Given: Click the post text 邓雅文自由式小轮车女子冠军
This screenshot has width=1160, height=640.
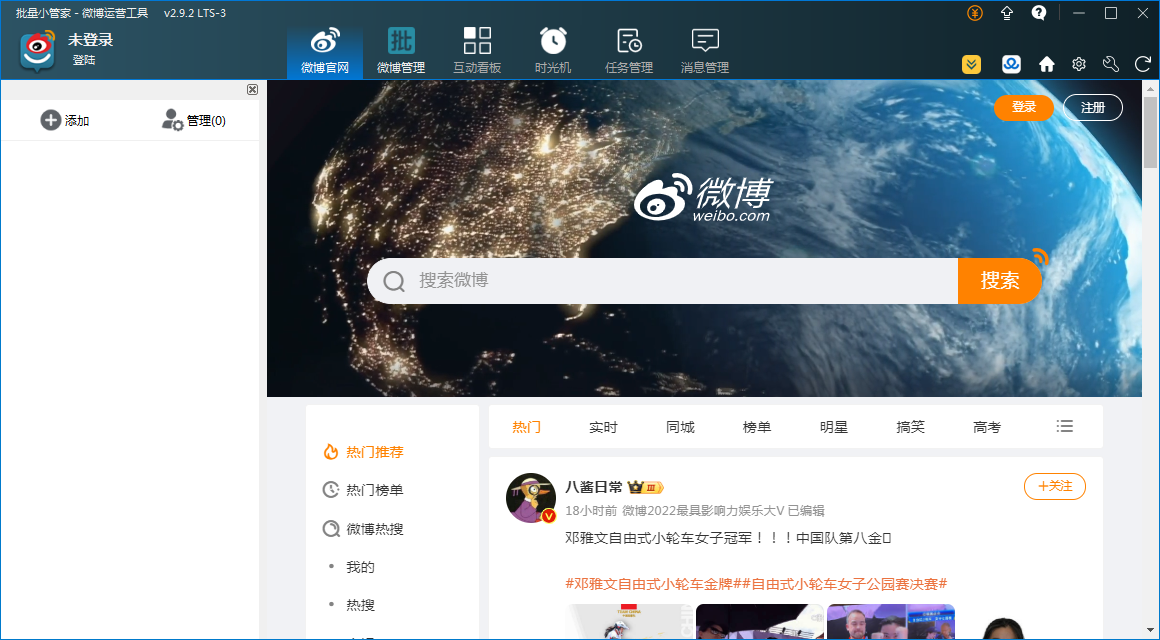Looking at the screenshot, I should click(x=729, y=538).
